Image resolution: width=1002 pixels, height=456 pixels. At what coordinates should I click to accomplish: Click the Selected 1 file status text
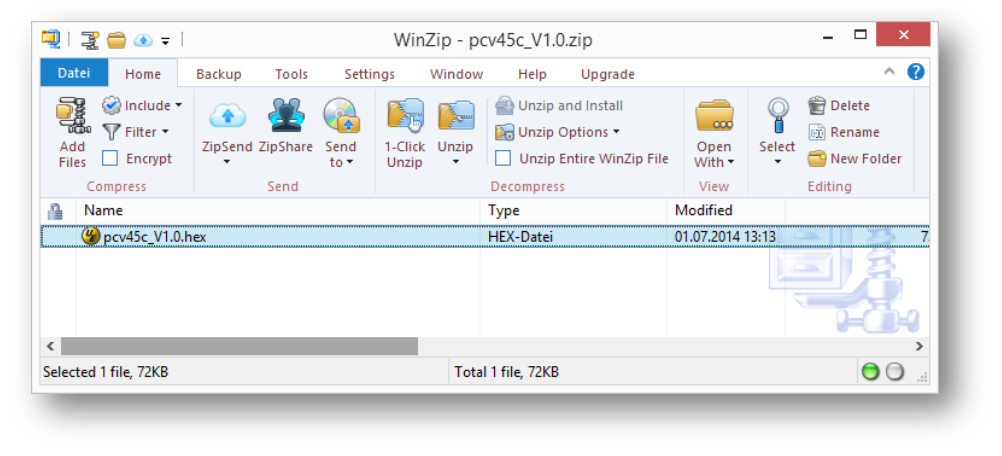click(x=105, y=372)
